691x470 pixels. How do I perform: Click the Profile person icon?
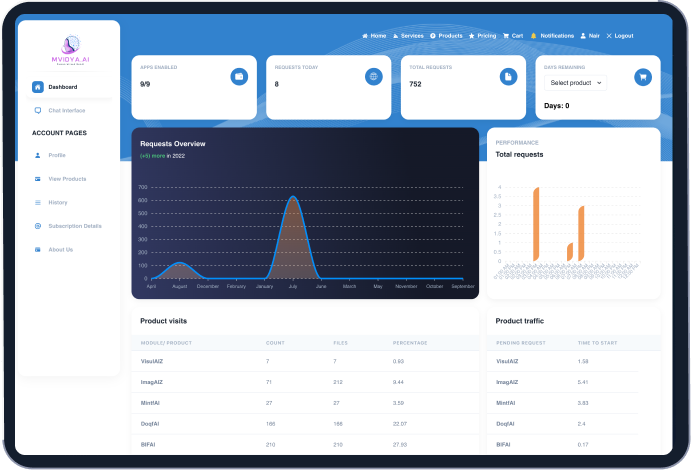pyautogui.click(x=38, y=155)
